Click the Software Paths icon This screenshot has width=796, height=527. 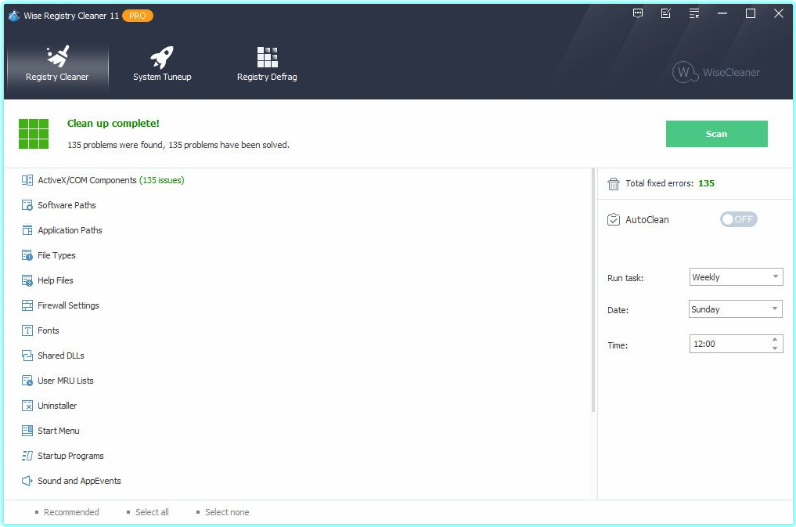[x=27, y=205]
